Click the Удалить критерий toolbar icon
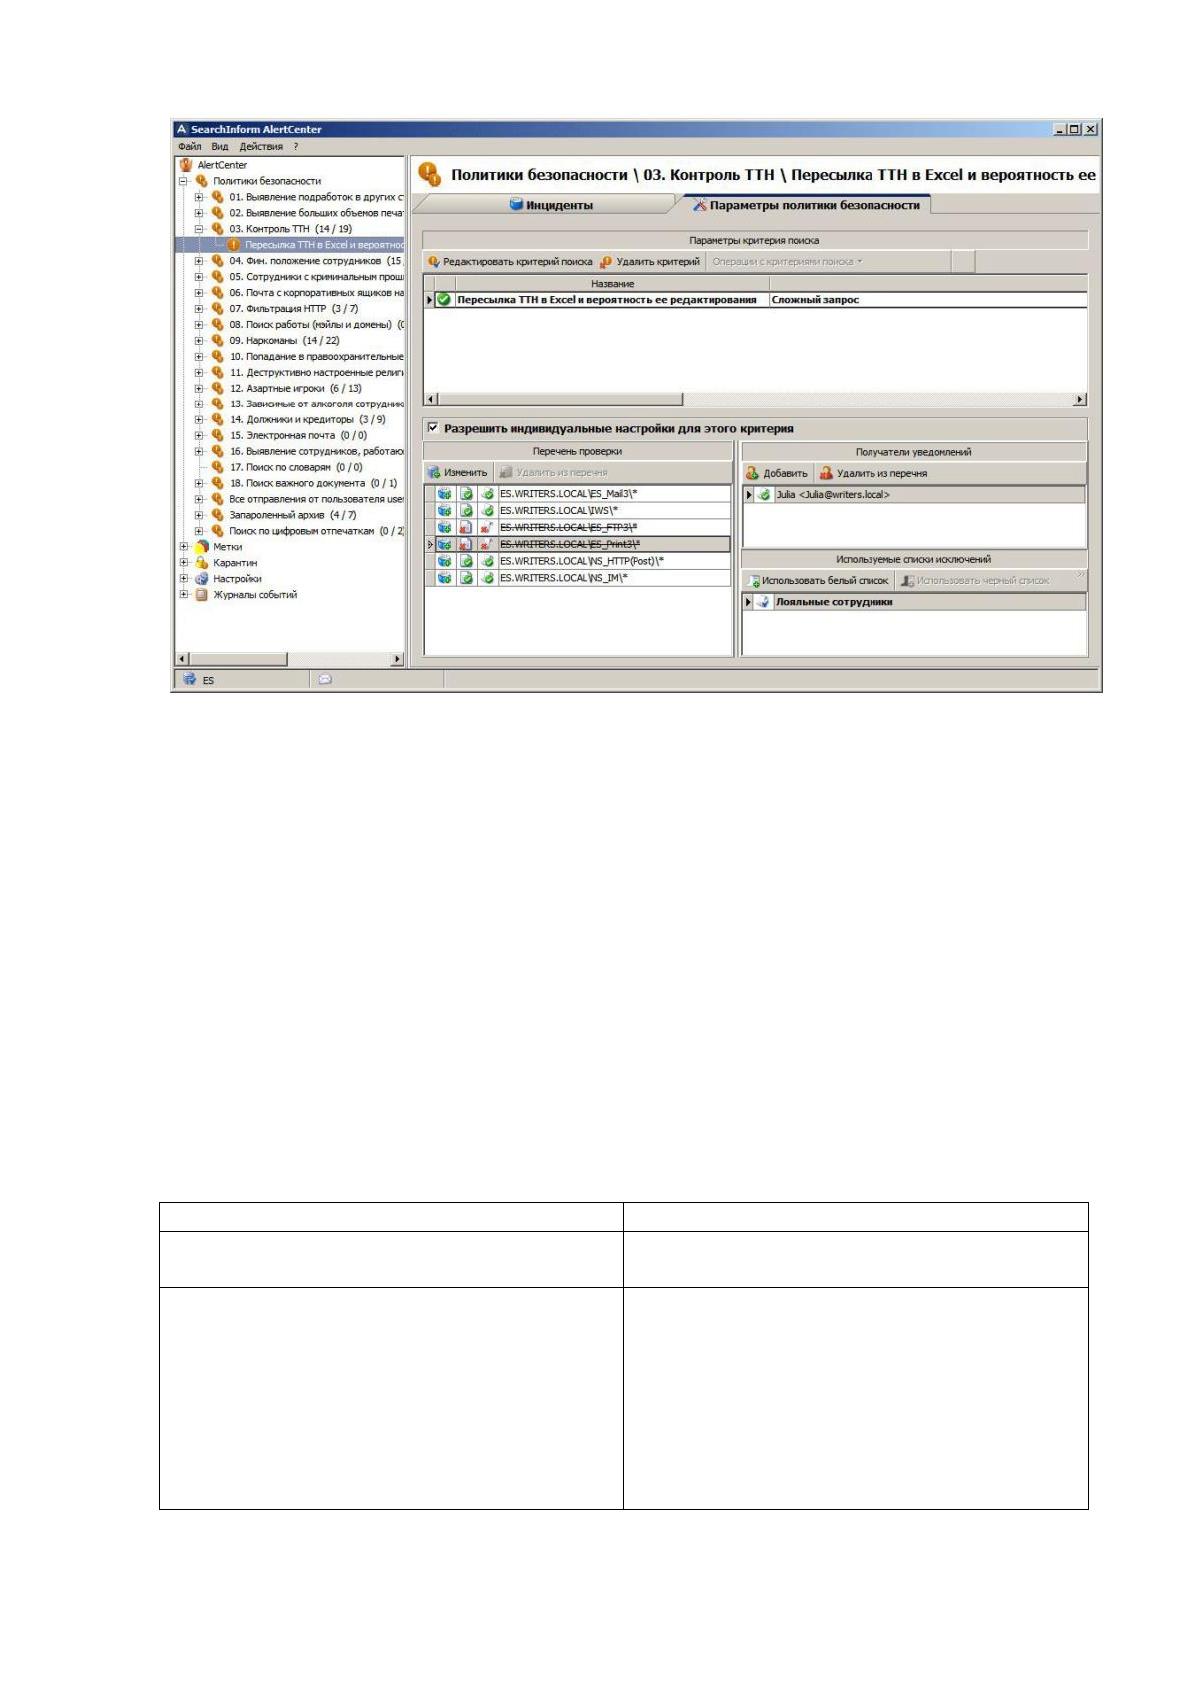The height and width of the screenshot is (1684, 1191). click(606, 262)
